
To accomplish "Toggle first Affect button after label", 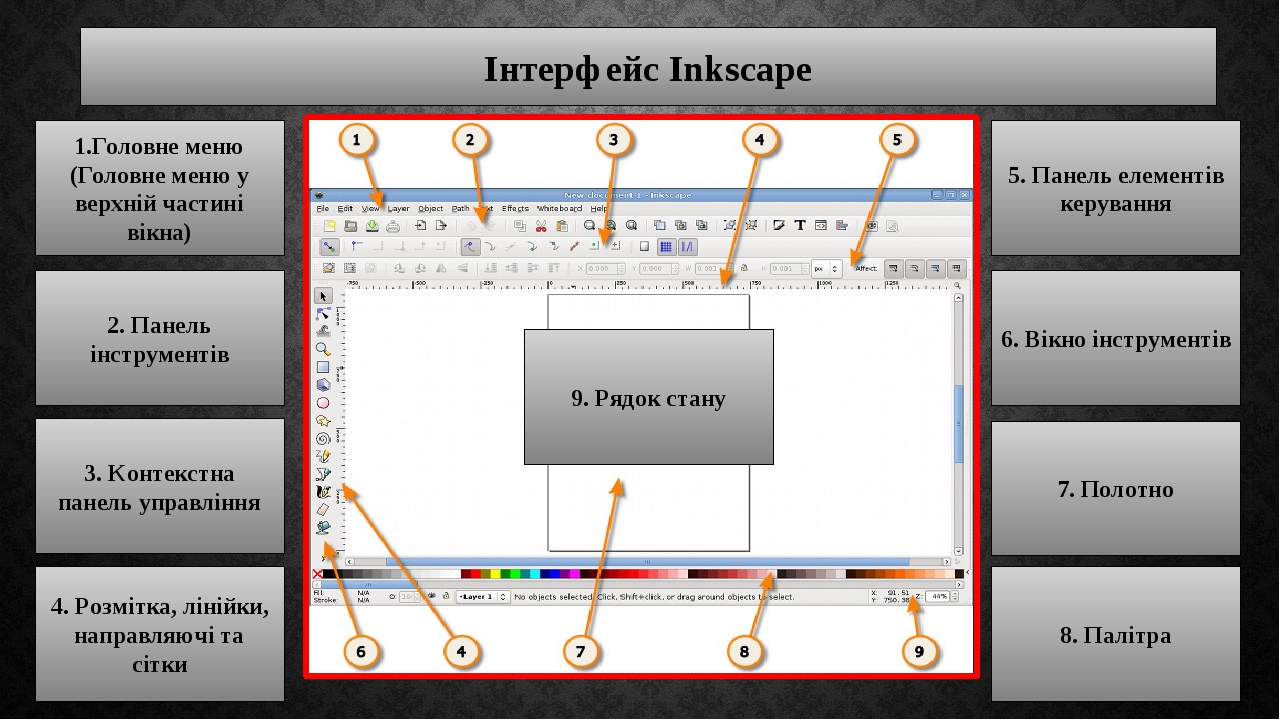I will click(894, 268).
